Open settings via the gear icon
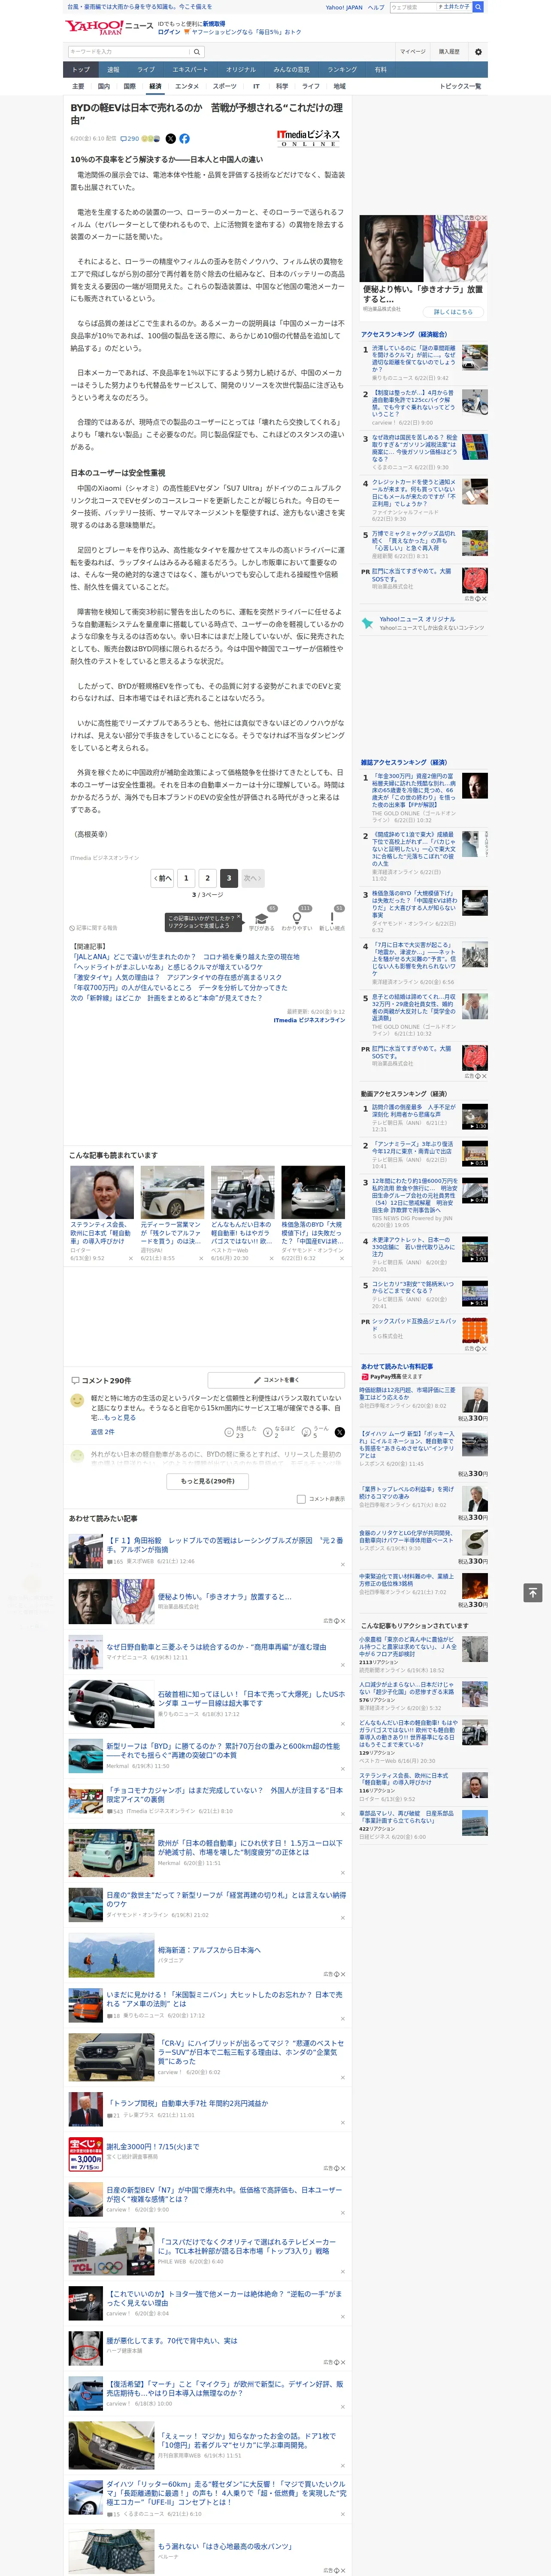The height and width of the screenshot is (2576, 551). click(x=478, y=52)
